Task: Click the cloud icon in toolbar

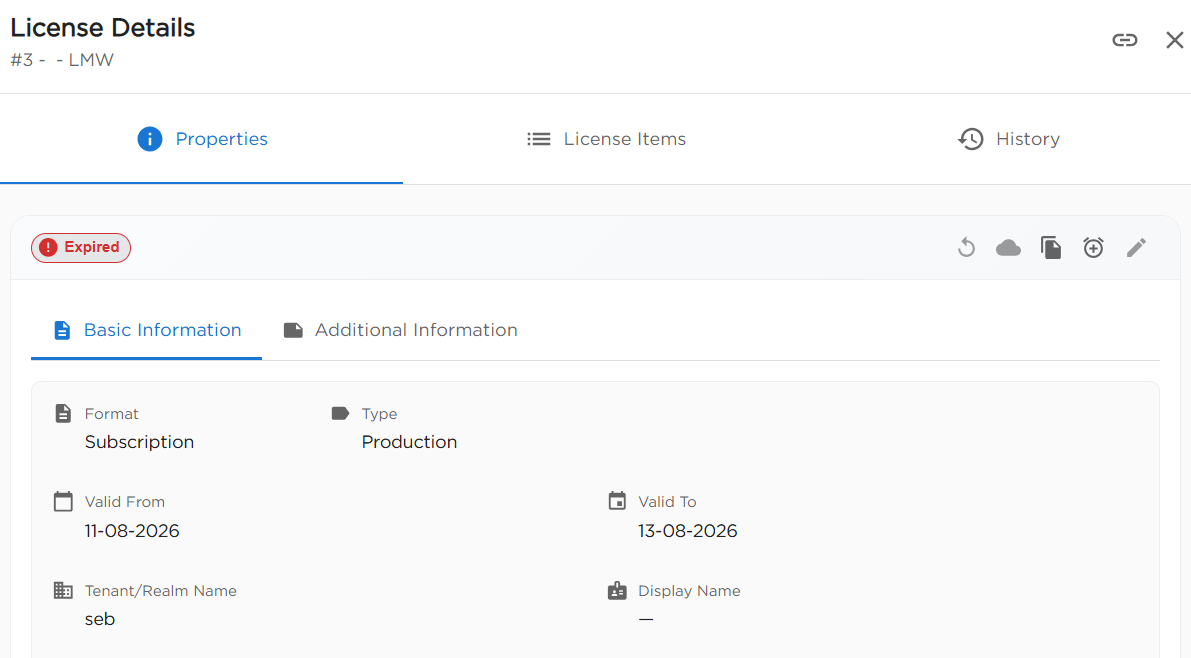Action: tap(1008, 248)
